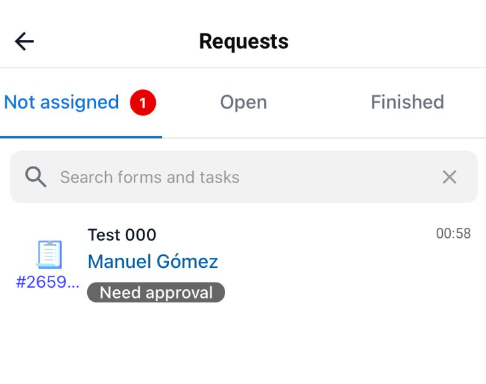Screen dimensions: 486x384
Task: Click the search magnifier icon
Action: tap(36, 177)
